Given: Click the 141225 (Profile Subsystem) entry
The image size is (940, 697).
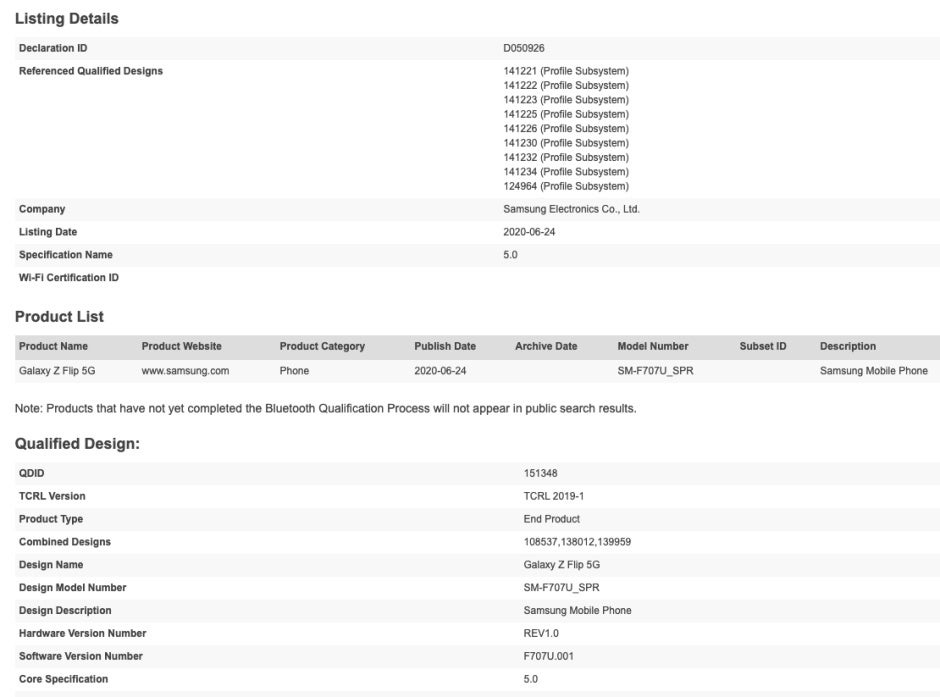Looking at the screenshot, I should 566,114.
